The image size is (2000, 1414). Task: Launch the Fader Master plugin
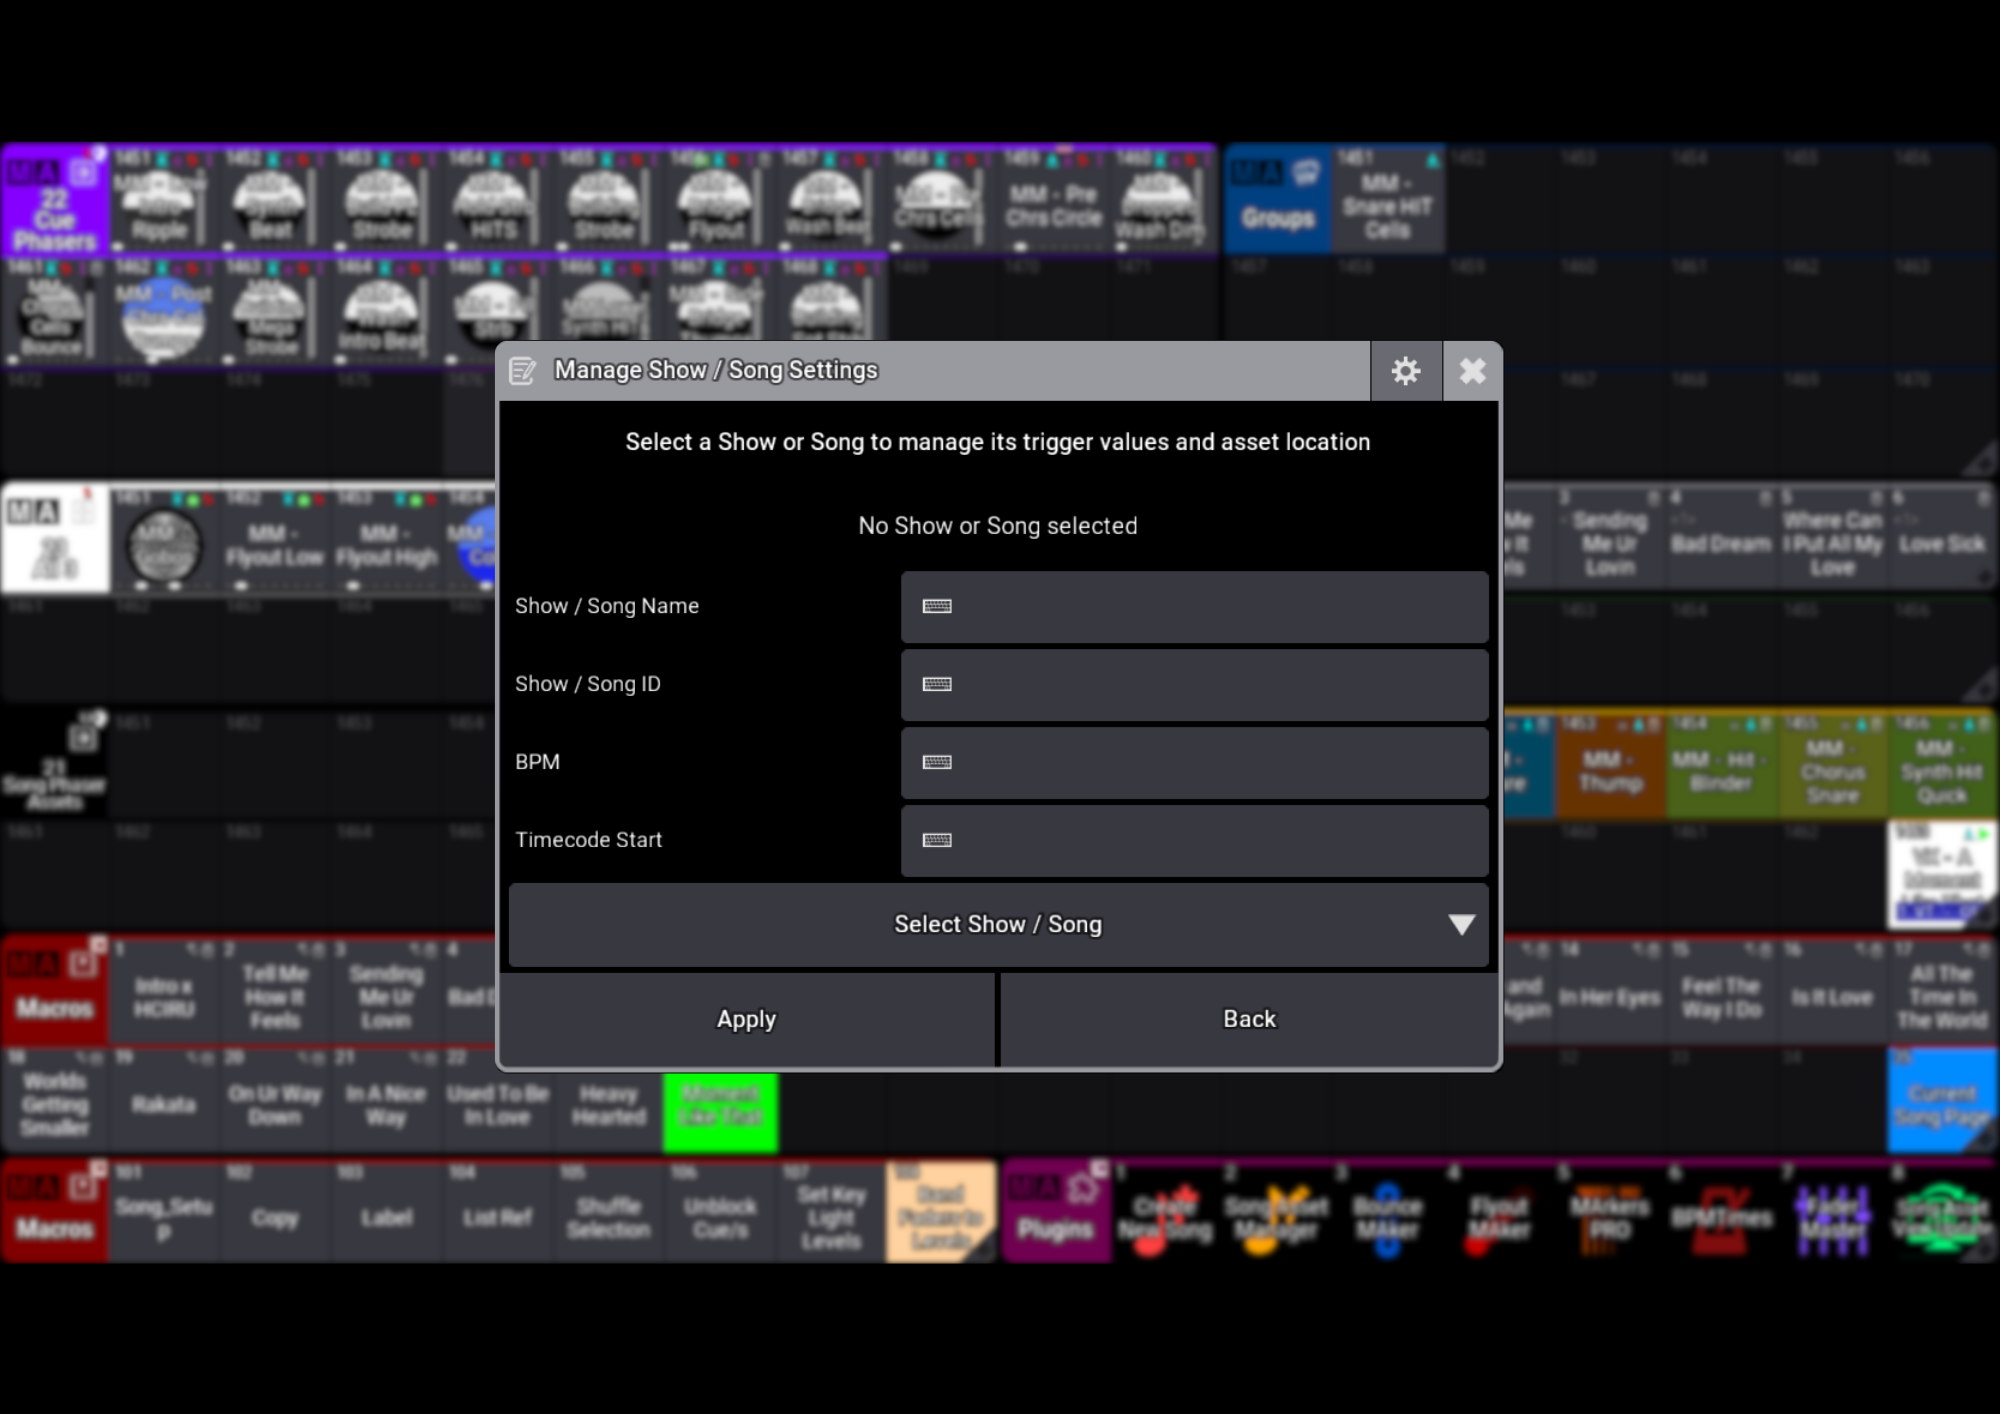(1832, 1213)
